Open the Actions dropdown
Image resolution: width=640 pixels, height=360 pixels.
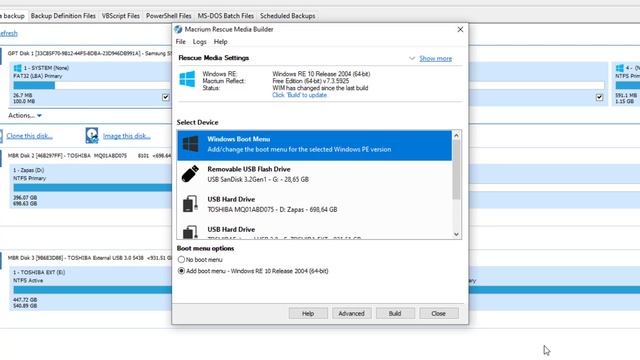click(25, 116)
